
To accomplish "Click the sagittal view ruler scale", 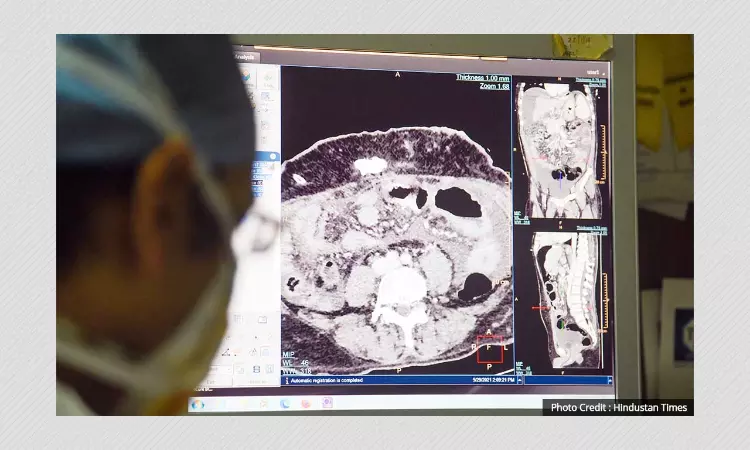I will 605,300.
